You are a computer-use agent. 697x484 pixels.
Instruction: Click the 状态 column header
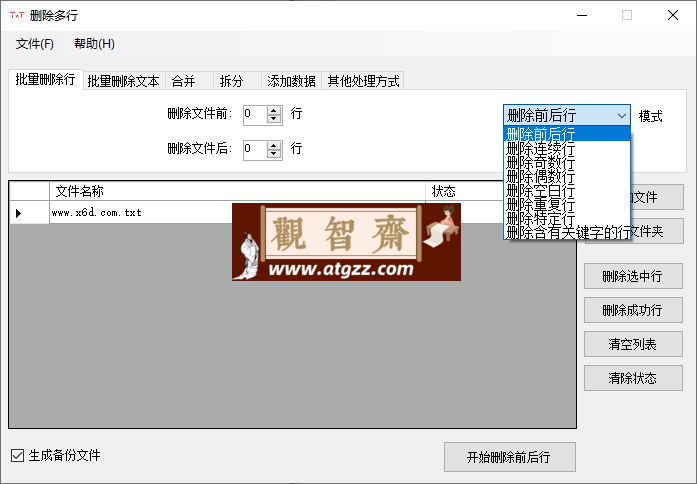coord(465,191)
